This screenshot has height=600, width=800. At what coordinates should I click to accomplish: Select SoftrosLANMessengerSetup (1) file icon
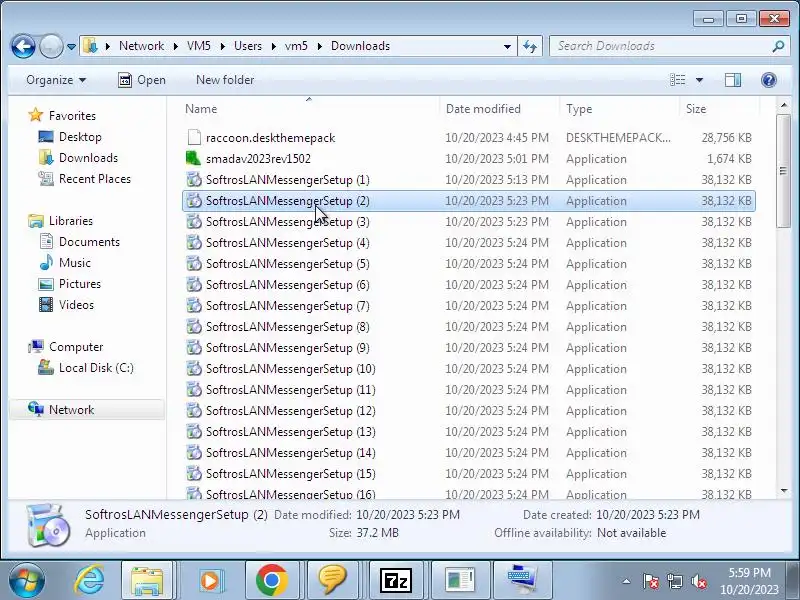(x=194, y=180)
